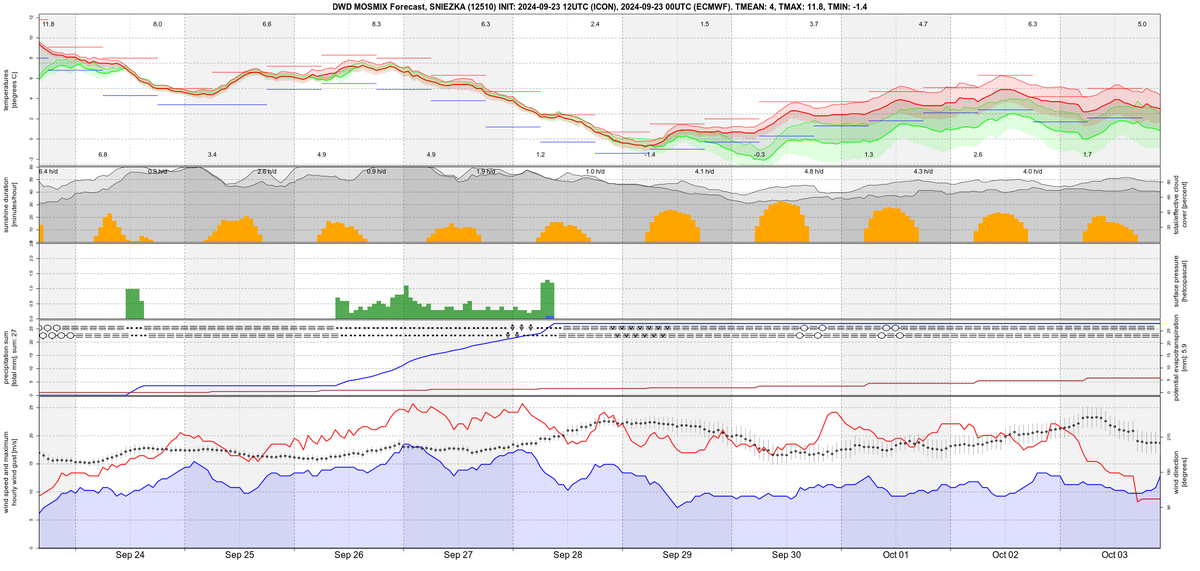
Task: Click the DWD MOSMIX Forecast chart title
Action: [600, 5]
